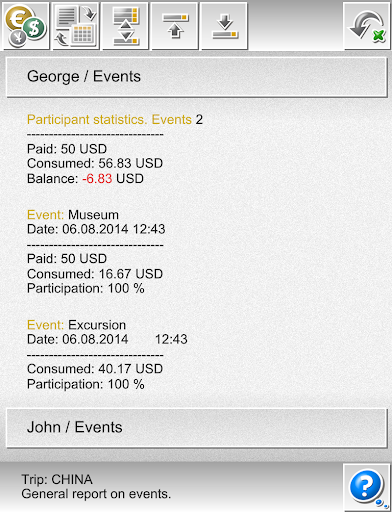
Task: Switch report view to table mode
Action: (x=76, y=26)
